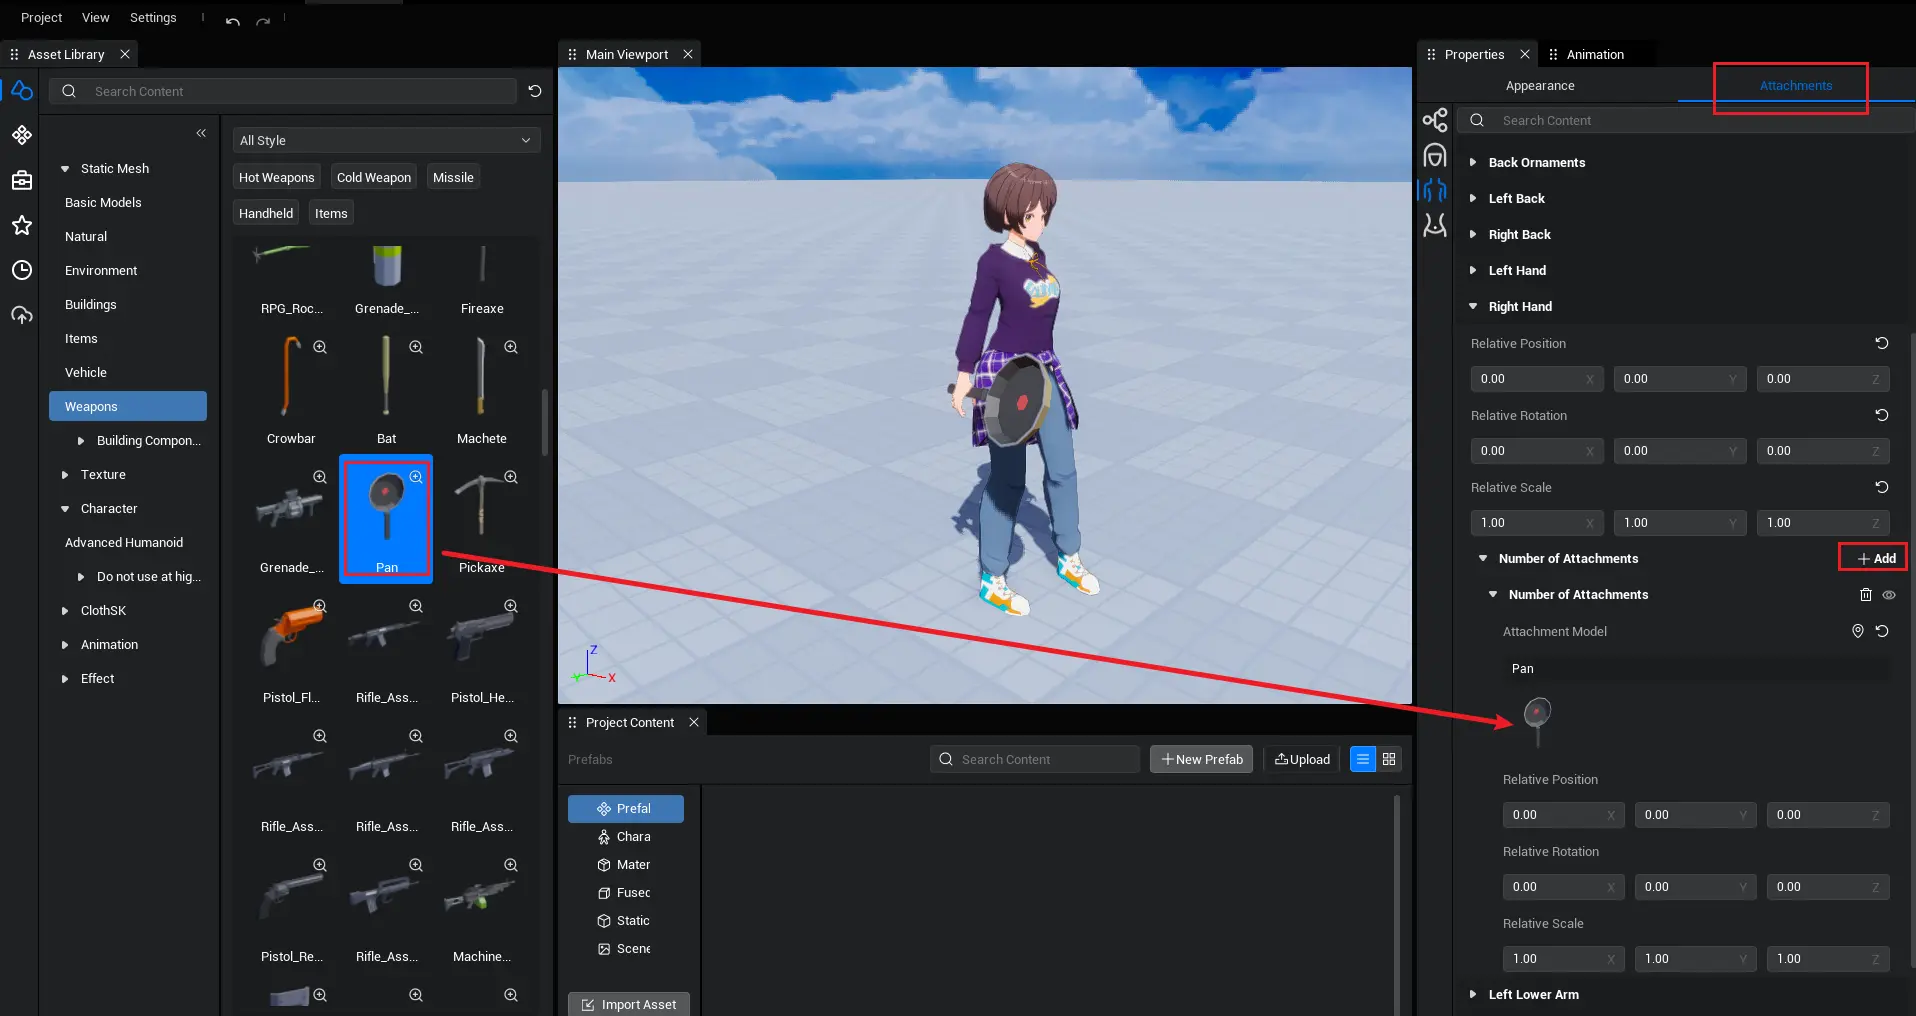Image resolution: width=1916 pixels, height=1016 pixels.
Task: Filter assets by Items tag
Action: coord(331,213)
